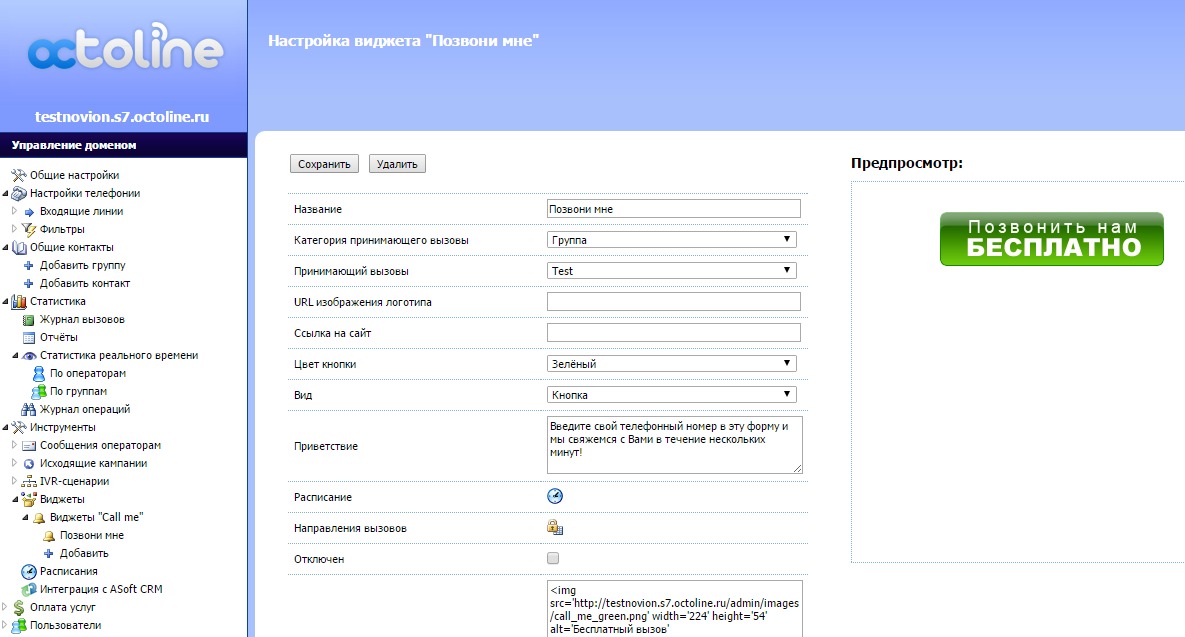Toggle the Отключен checkbox
This screenshot has height=637, width=1185.
(x=553, y=558)
